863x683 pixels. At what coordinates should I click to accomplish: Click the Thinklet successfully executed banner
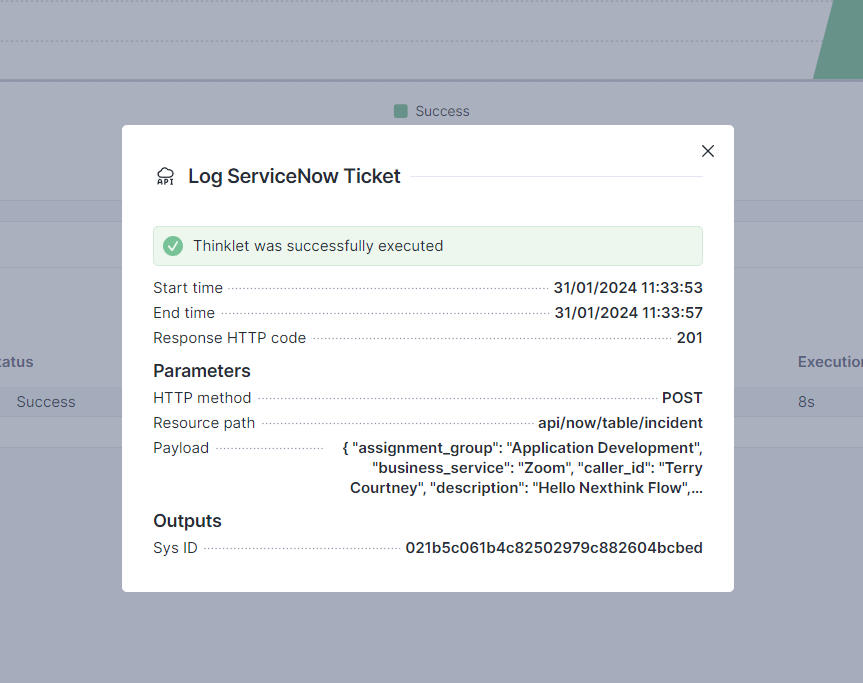427,246
